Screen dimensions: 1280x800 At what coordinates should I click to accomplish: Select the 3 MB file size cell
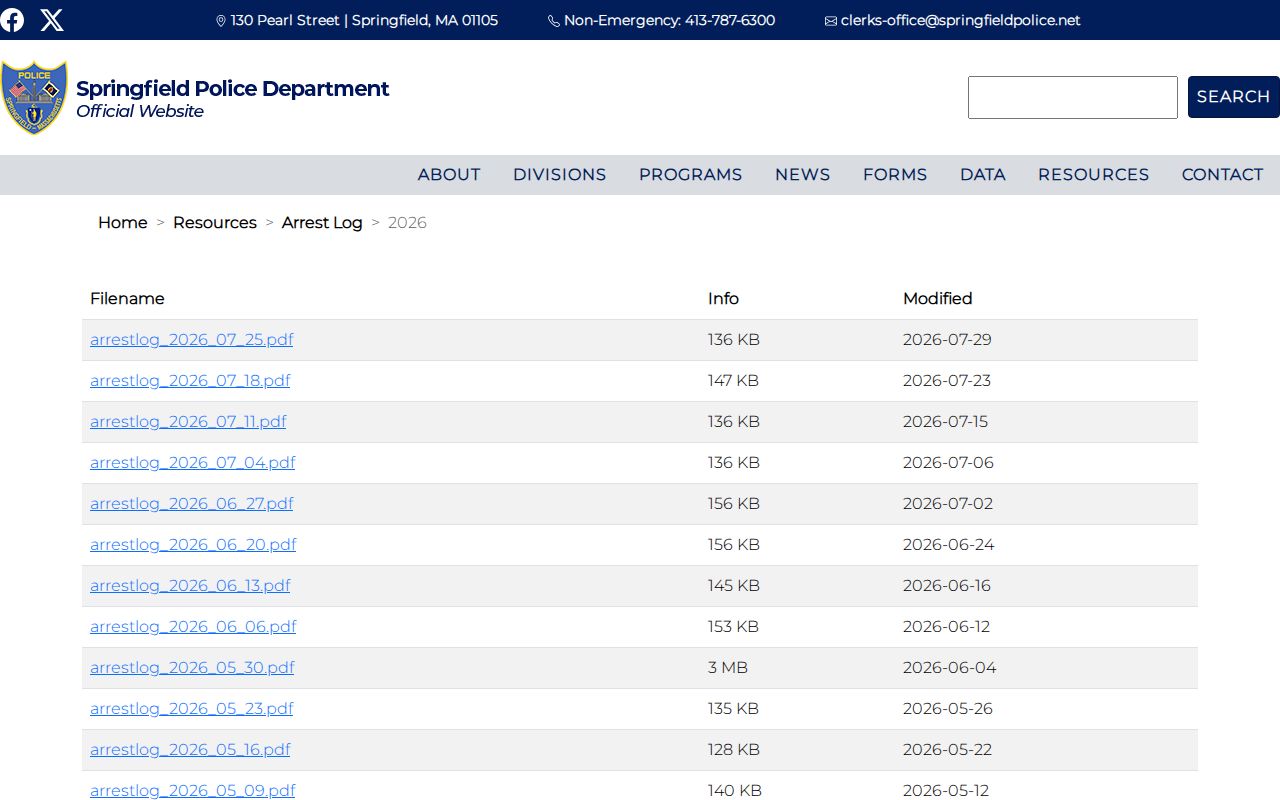point(728,668)
